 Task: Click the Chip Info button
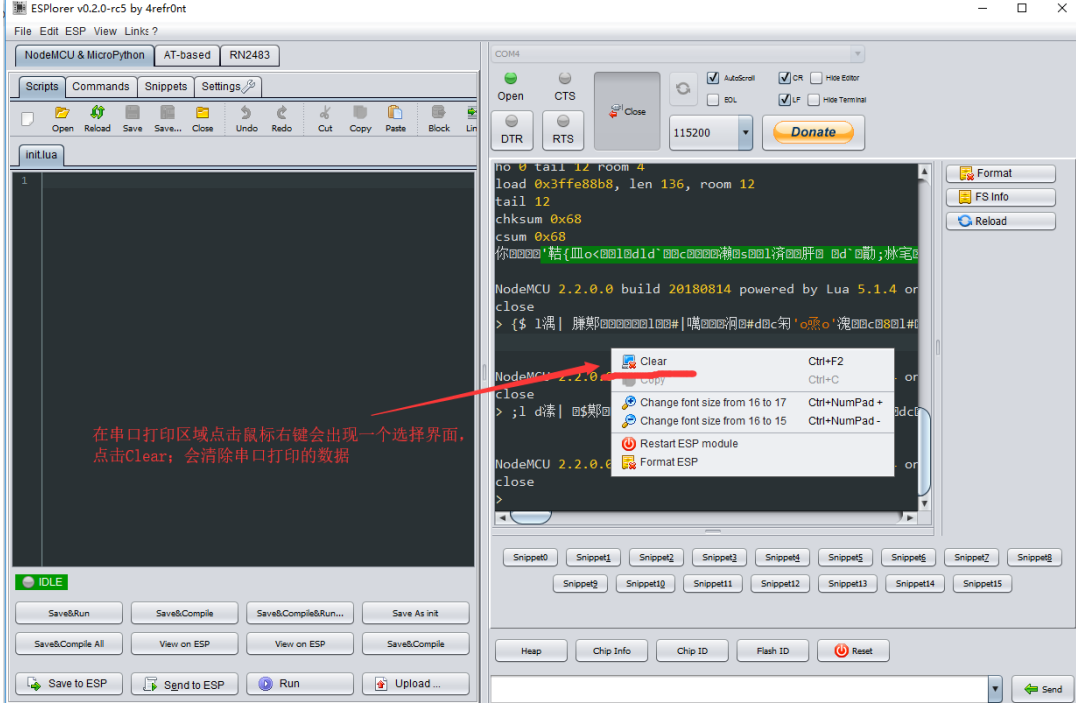(611, 650)
